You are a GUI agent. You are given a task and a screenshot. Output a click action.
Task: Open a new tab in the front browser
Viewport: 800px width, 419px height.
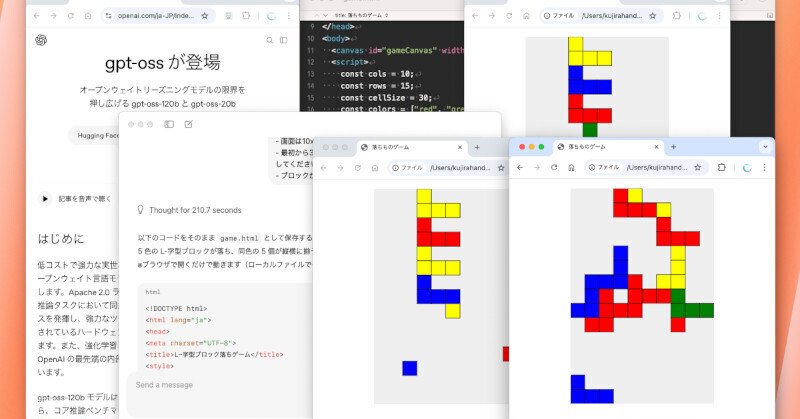click(x=673, y=146)
